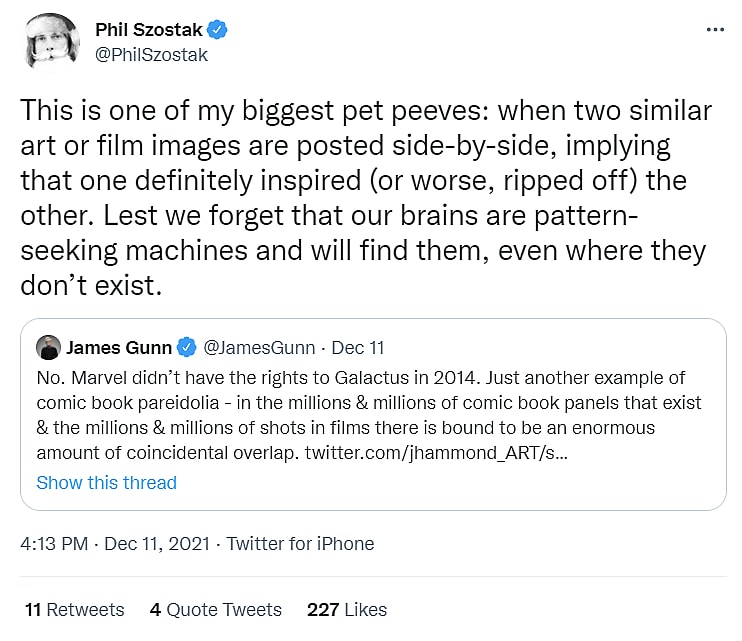Click Phil Szostak's blue verified badge
Screen dimensions: 742x641
(x=218, y=30)
